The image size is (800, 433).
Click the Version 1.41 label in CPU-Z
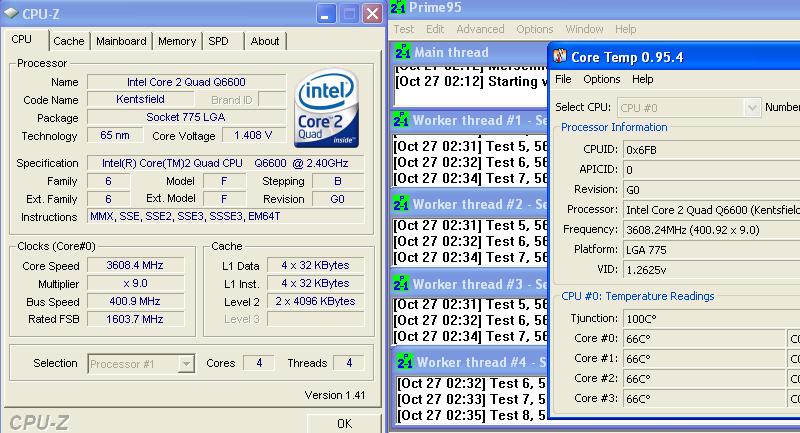335,395
